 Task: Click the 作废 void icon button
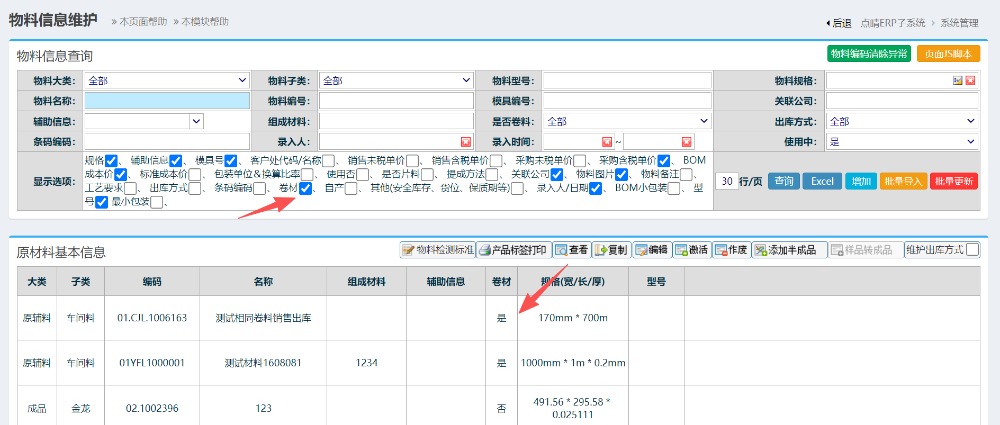click(730, 250)
